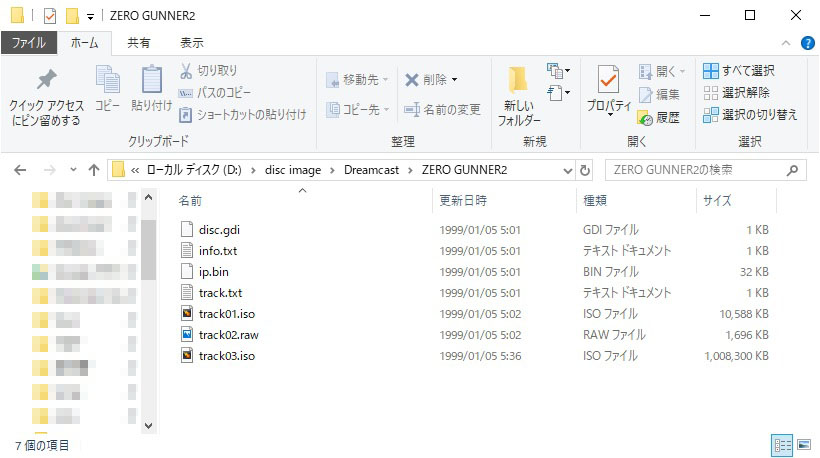Click disc image in address path

point(293,170)
